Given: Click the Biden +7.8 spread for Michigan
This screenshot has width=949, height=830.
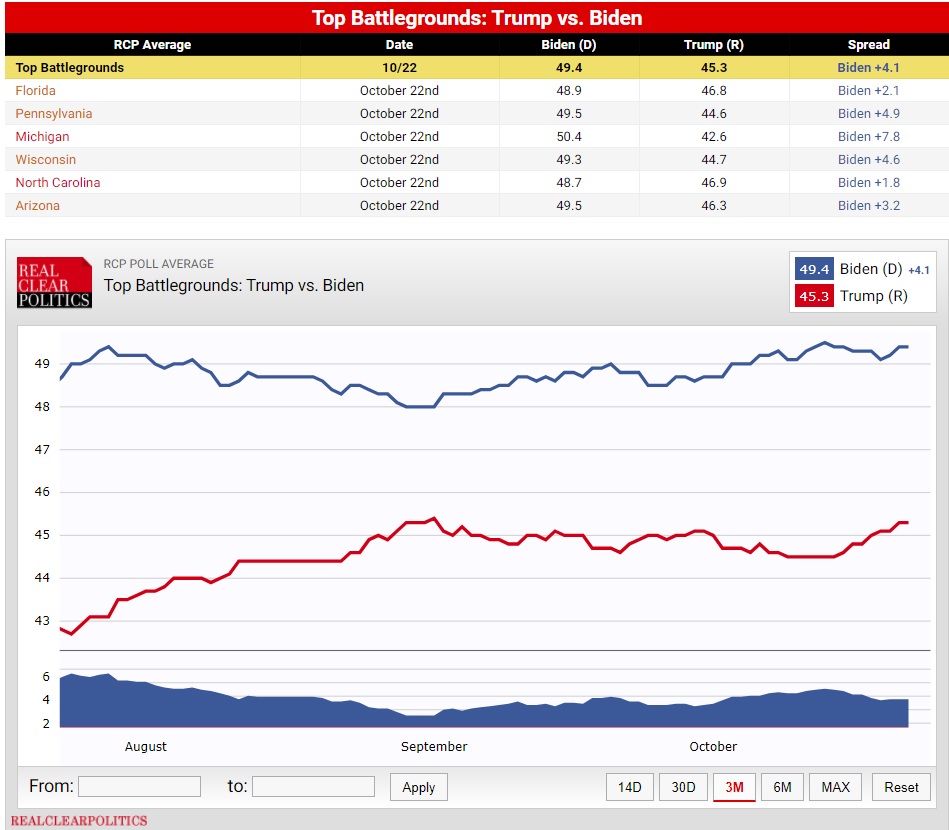Looking at the screenshot, I should pyautogui.click(x=868, y=136).
